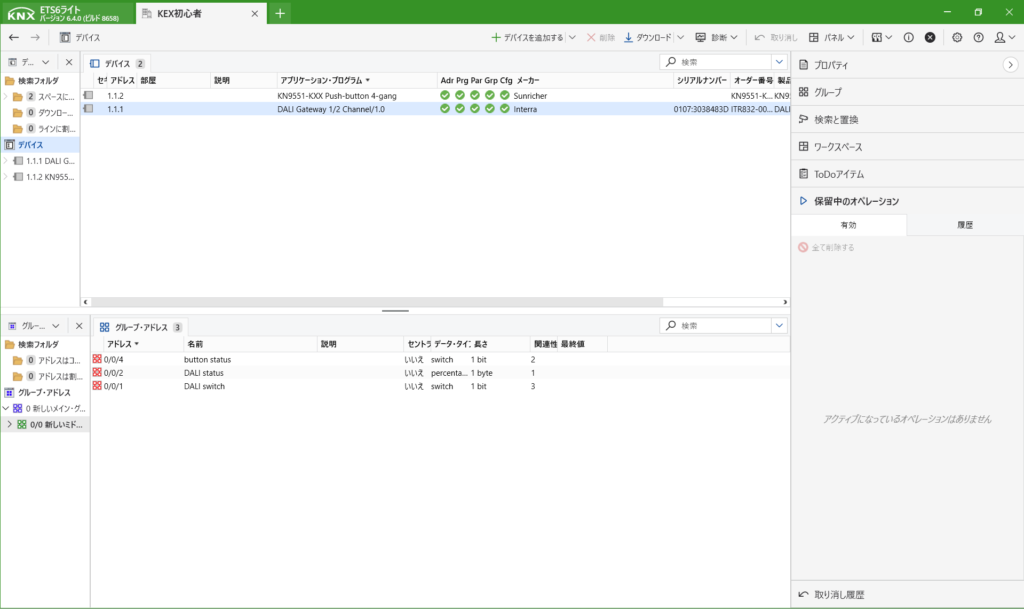
Task: Open a new tab with the plus icon
Action: pyautogui.click(x=280, y=13)
